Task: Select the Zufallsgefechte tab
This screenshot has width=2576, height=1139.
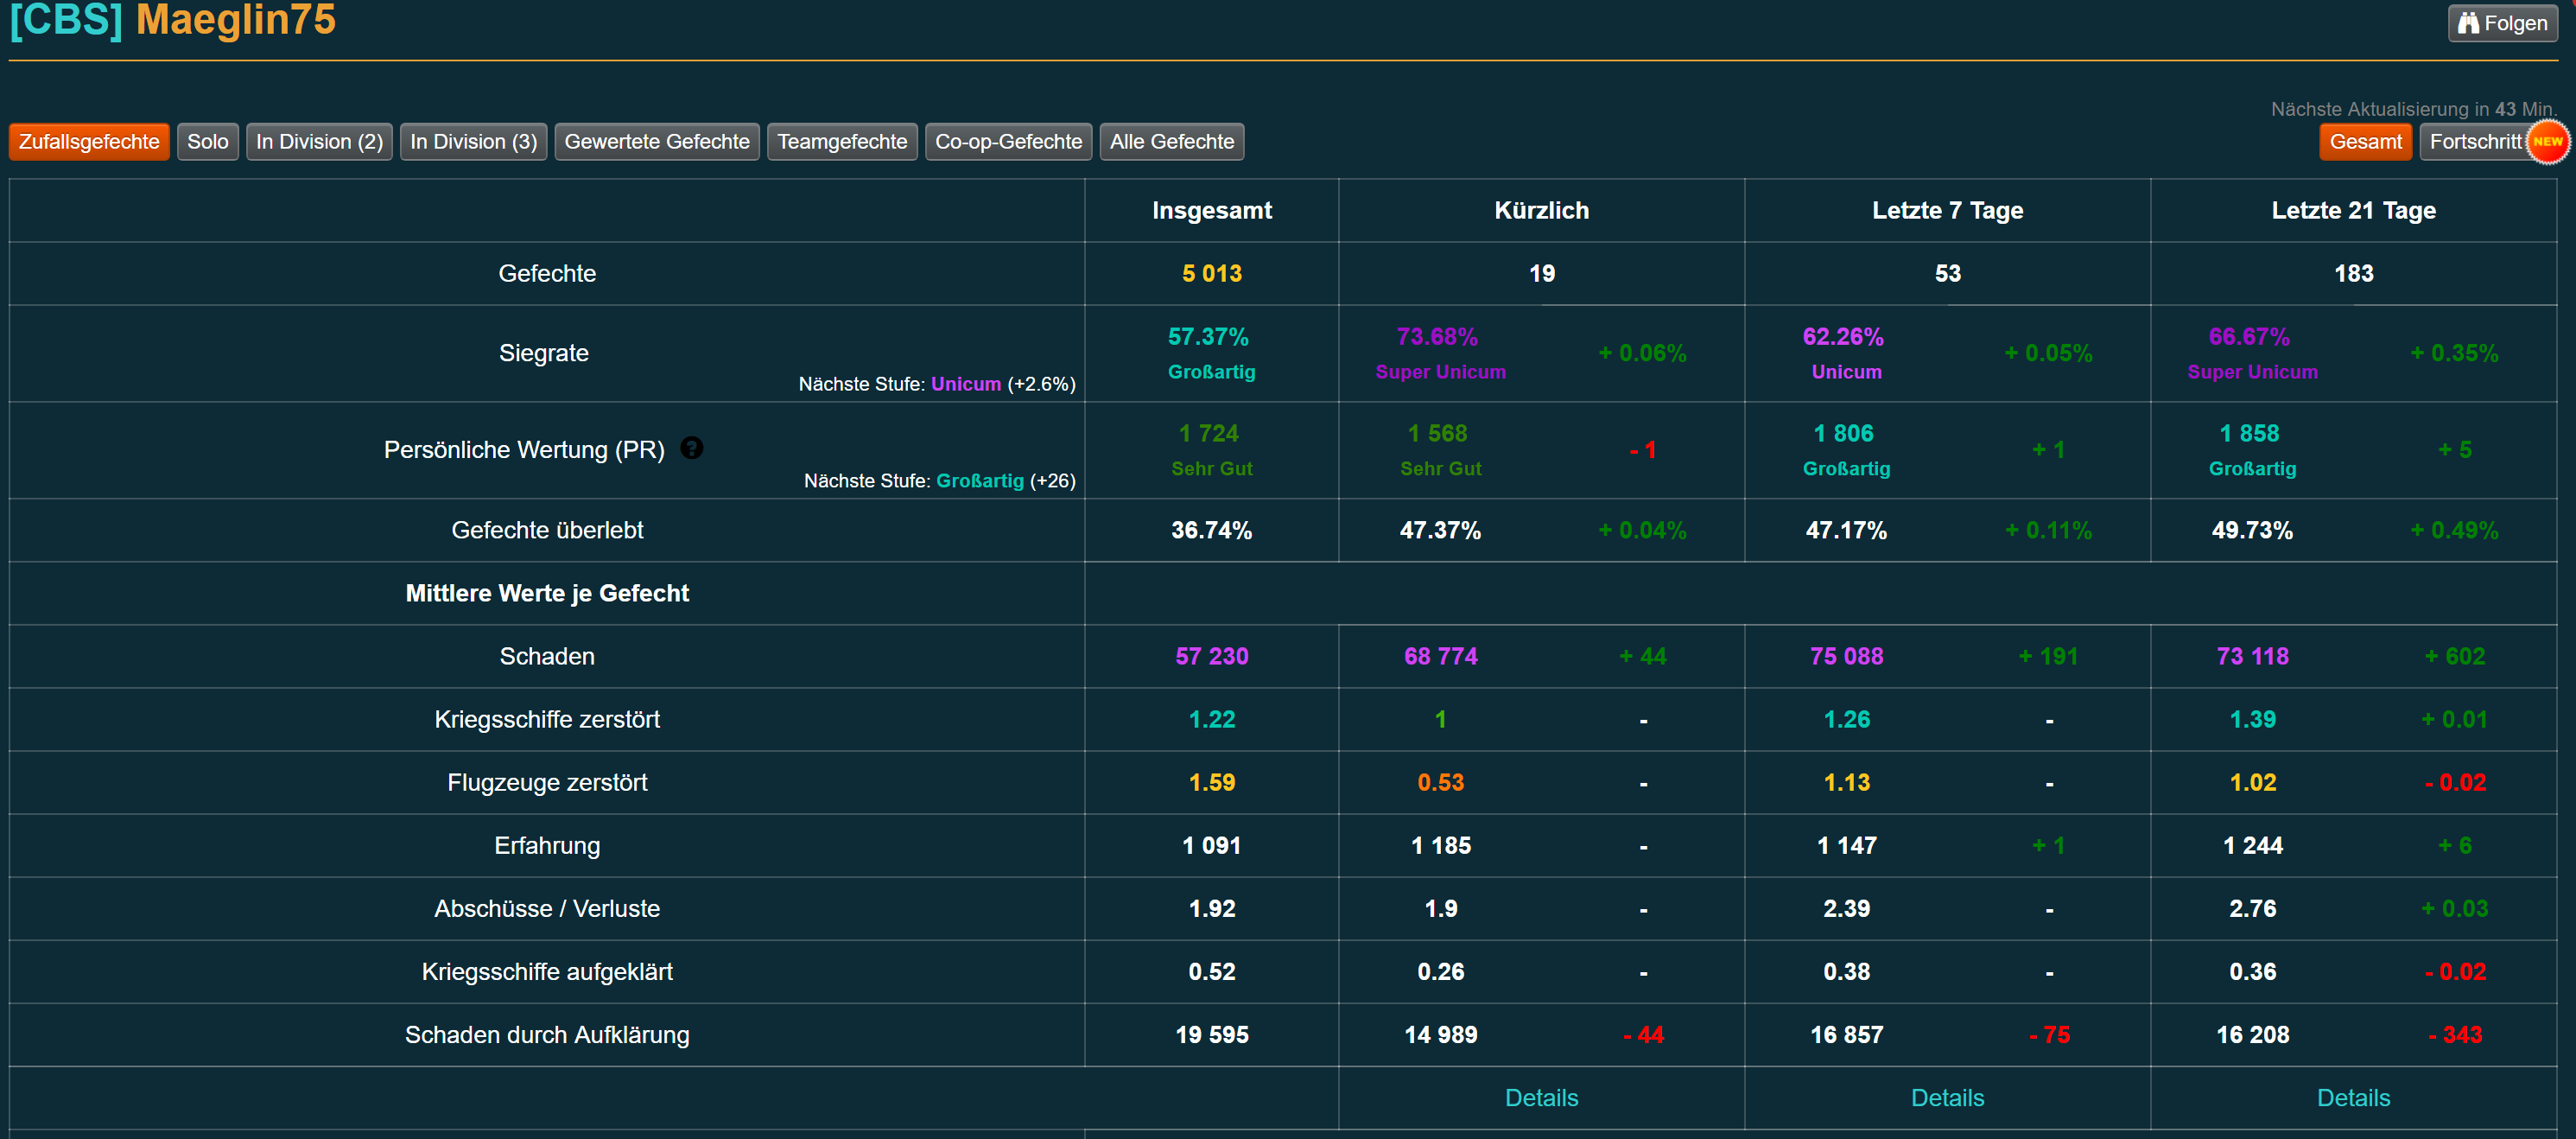Action: click(89, 142)
